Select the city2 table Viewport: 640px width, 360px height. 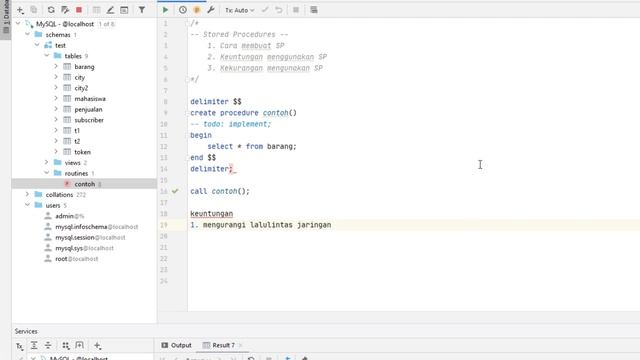point(81,88)
